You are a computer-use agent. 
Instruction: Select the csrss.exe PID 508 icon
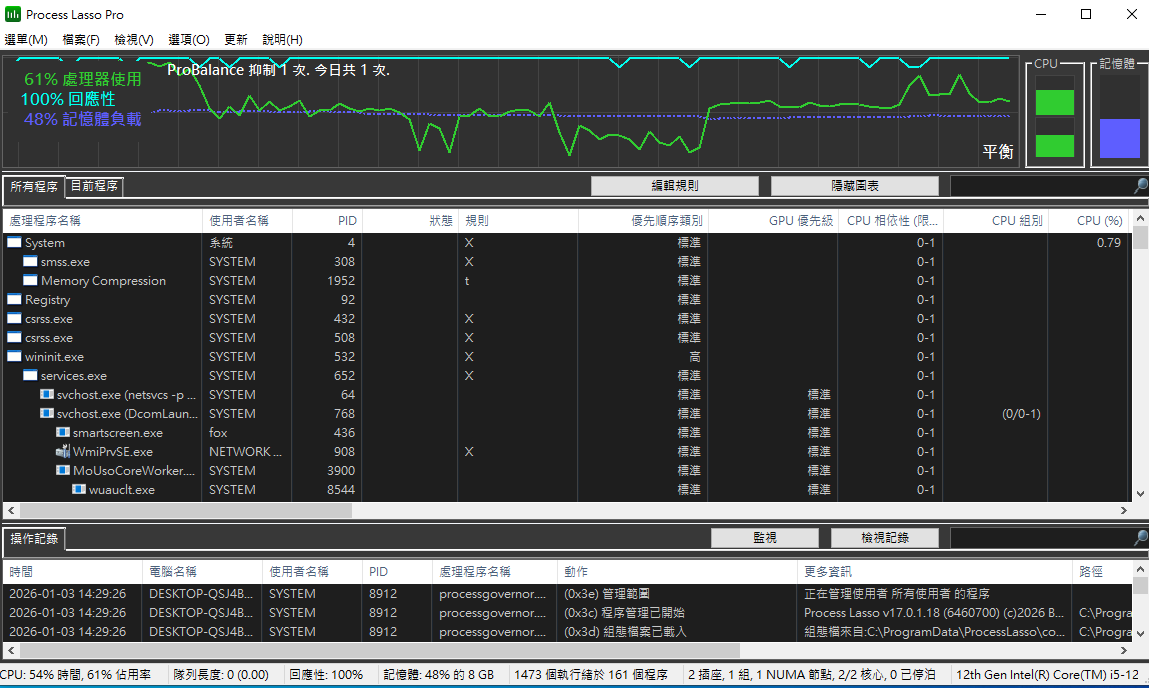tap(14, 338)
